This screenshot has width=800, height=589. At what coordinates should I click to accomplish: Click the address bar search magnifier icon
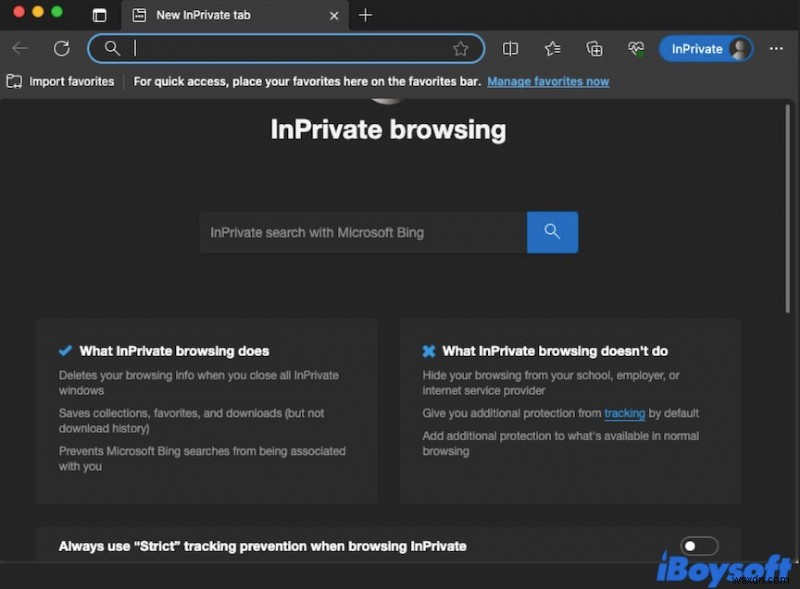pyautogui.click(x=112, y=48)
